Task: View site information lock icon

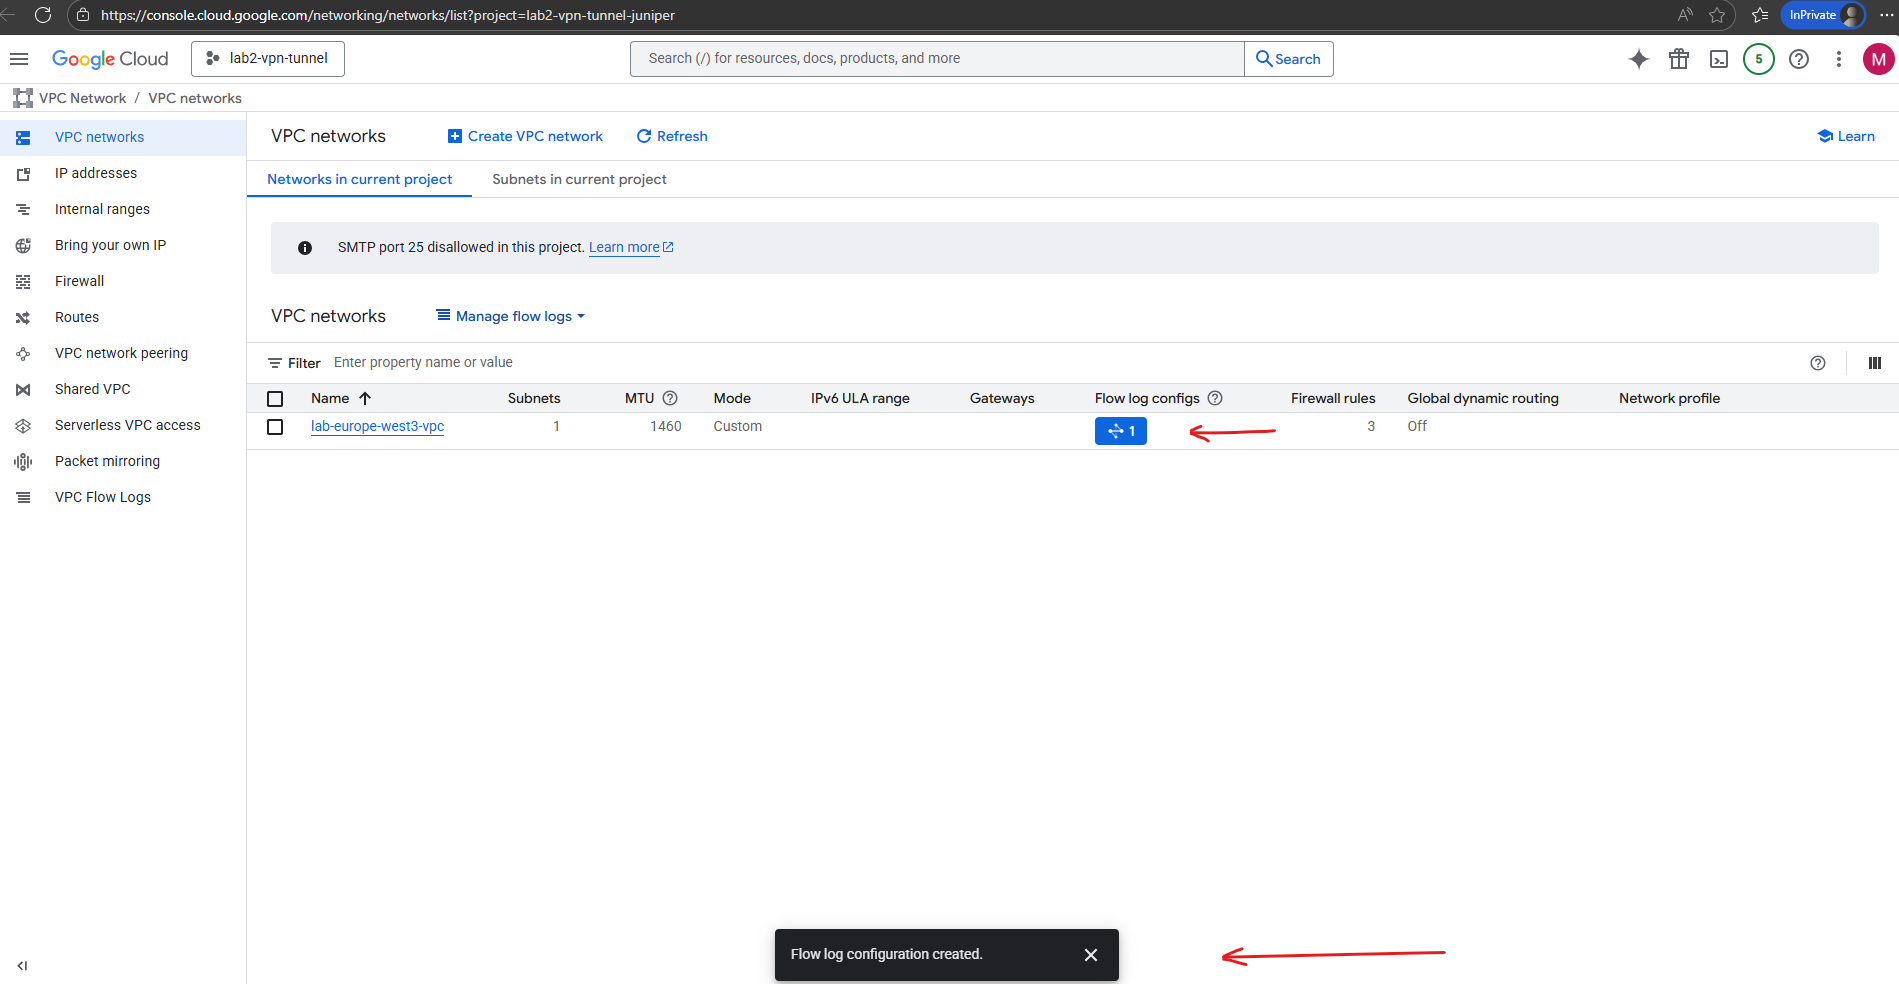Action: tap(83, 15)
